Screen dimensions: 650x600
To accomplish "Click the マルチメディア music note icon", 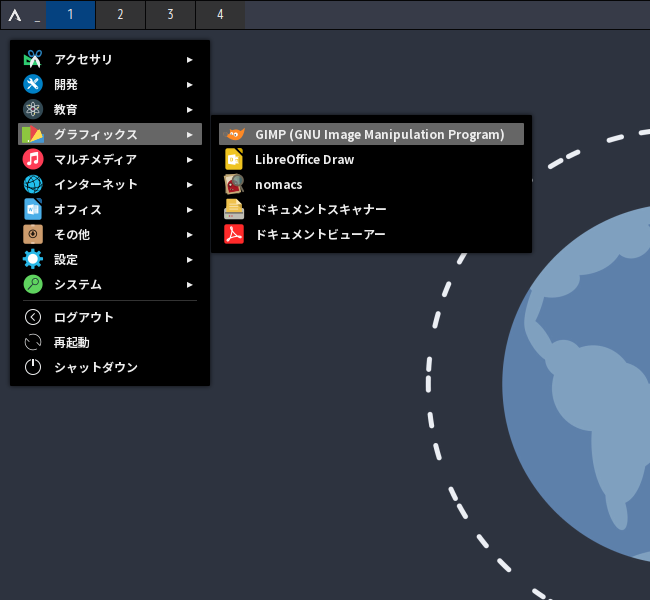I will point(33,159).
